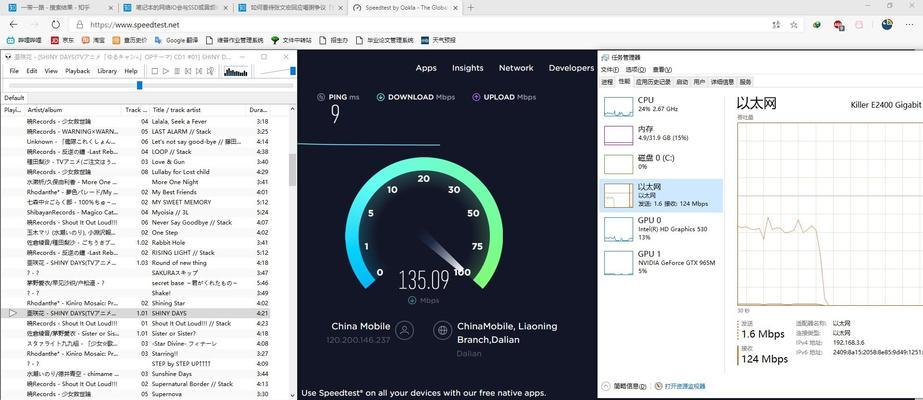Open the foobar2000 Library menu
923x400 pixels.
coord(107,71)
